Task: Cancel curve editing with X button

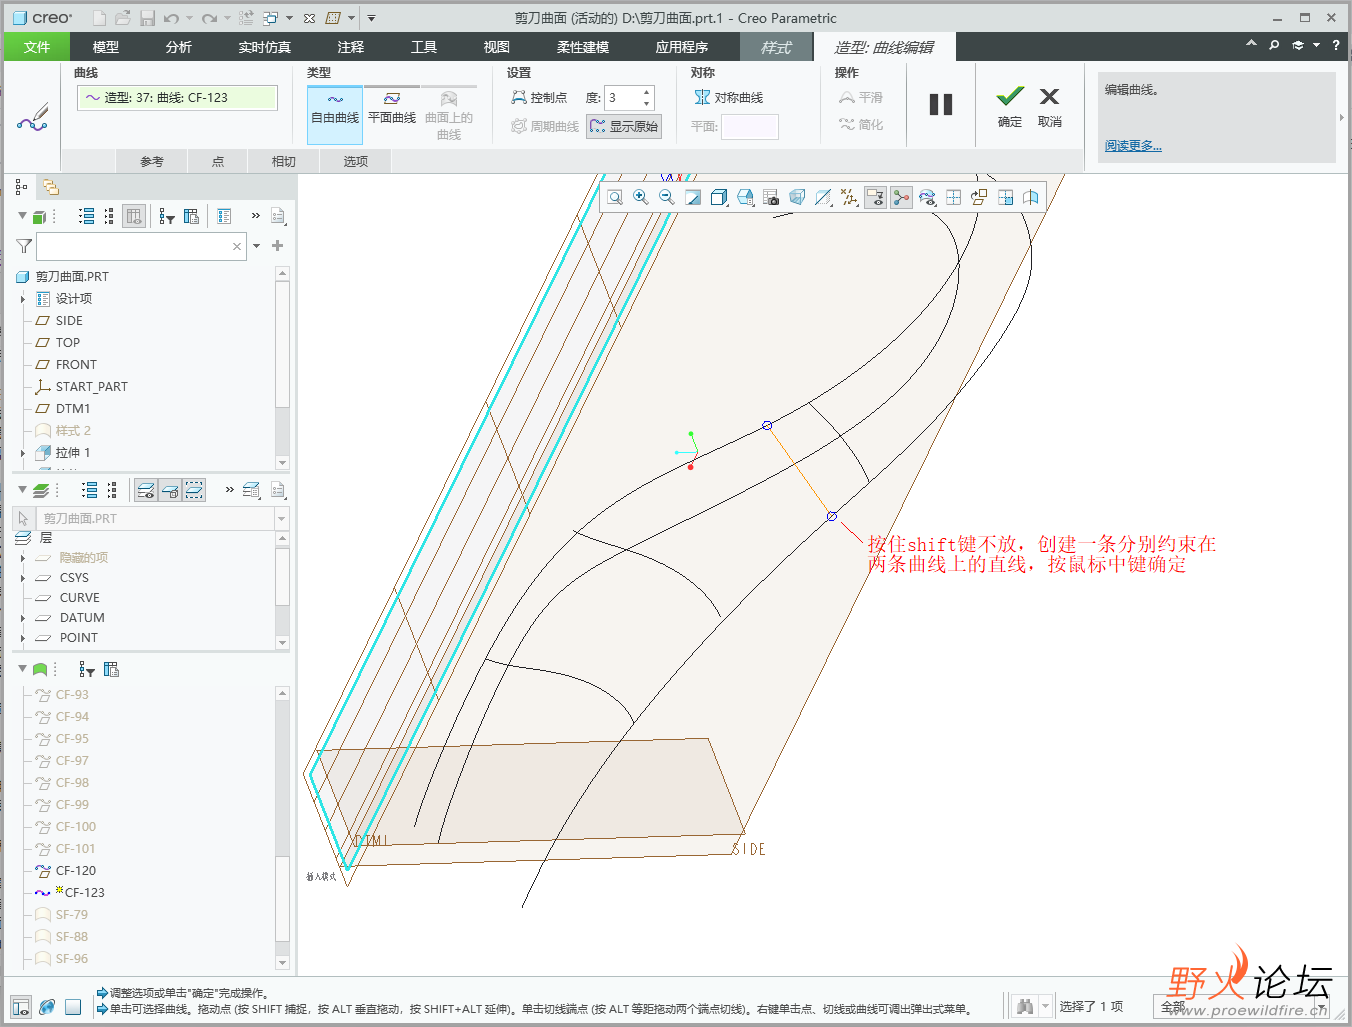Action: (x=1049, y=106)
